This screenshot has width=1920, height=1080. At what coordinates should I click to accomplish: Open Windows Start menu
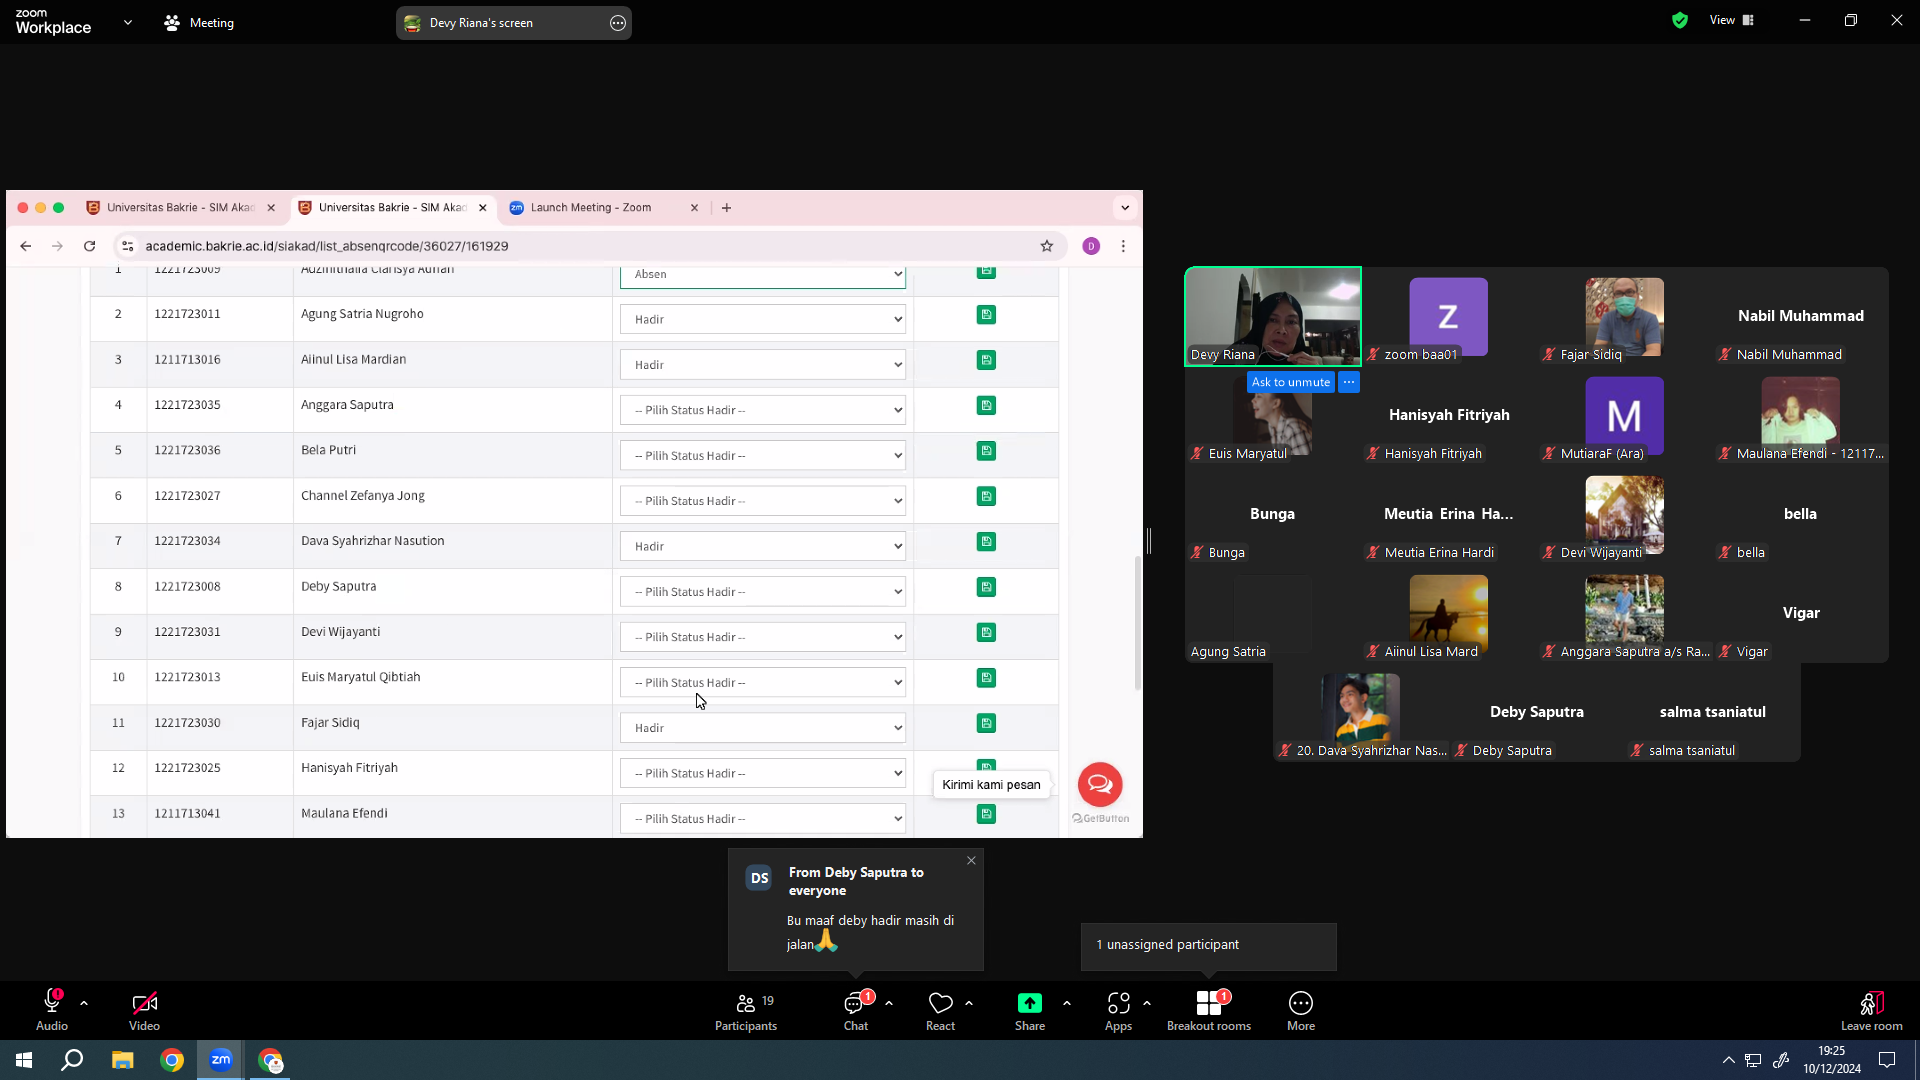click(x=24, y=1060)
